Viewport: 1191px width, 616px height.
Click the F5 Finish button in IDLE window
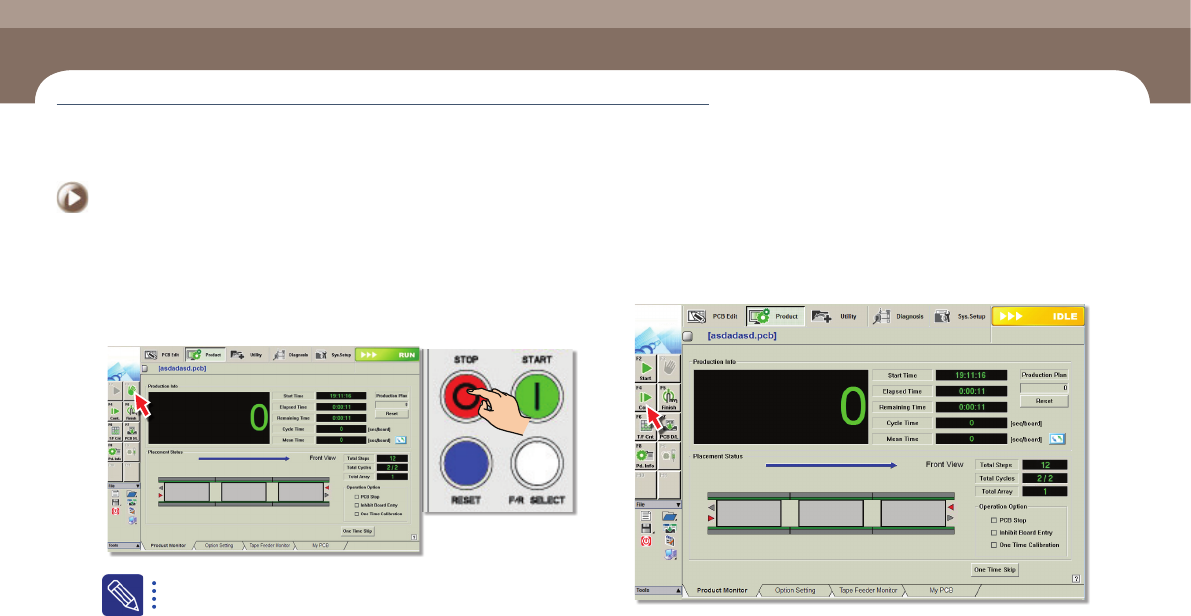point(669,398)
